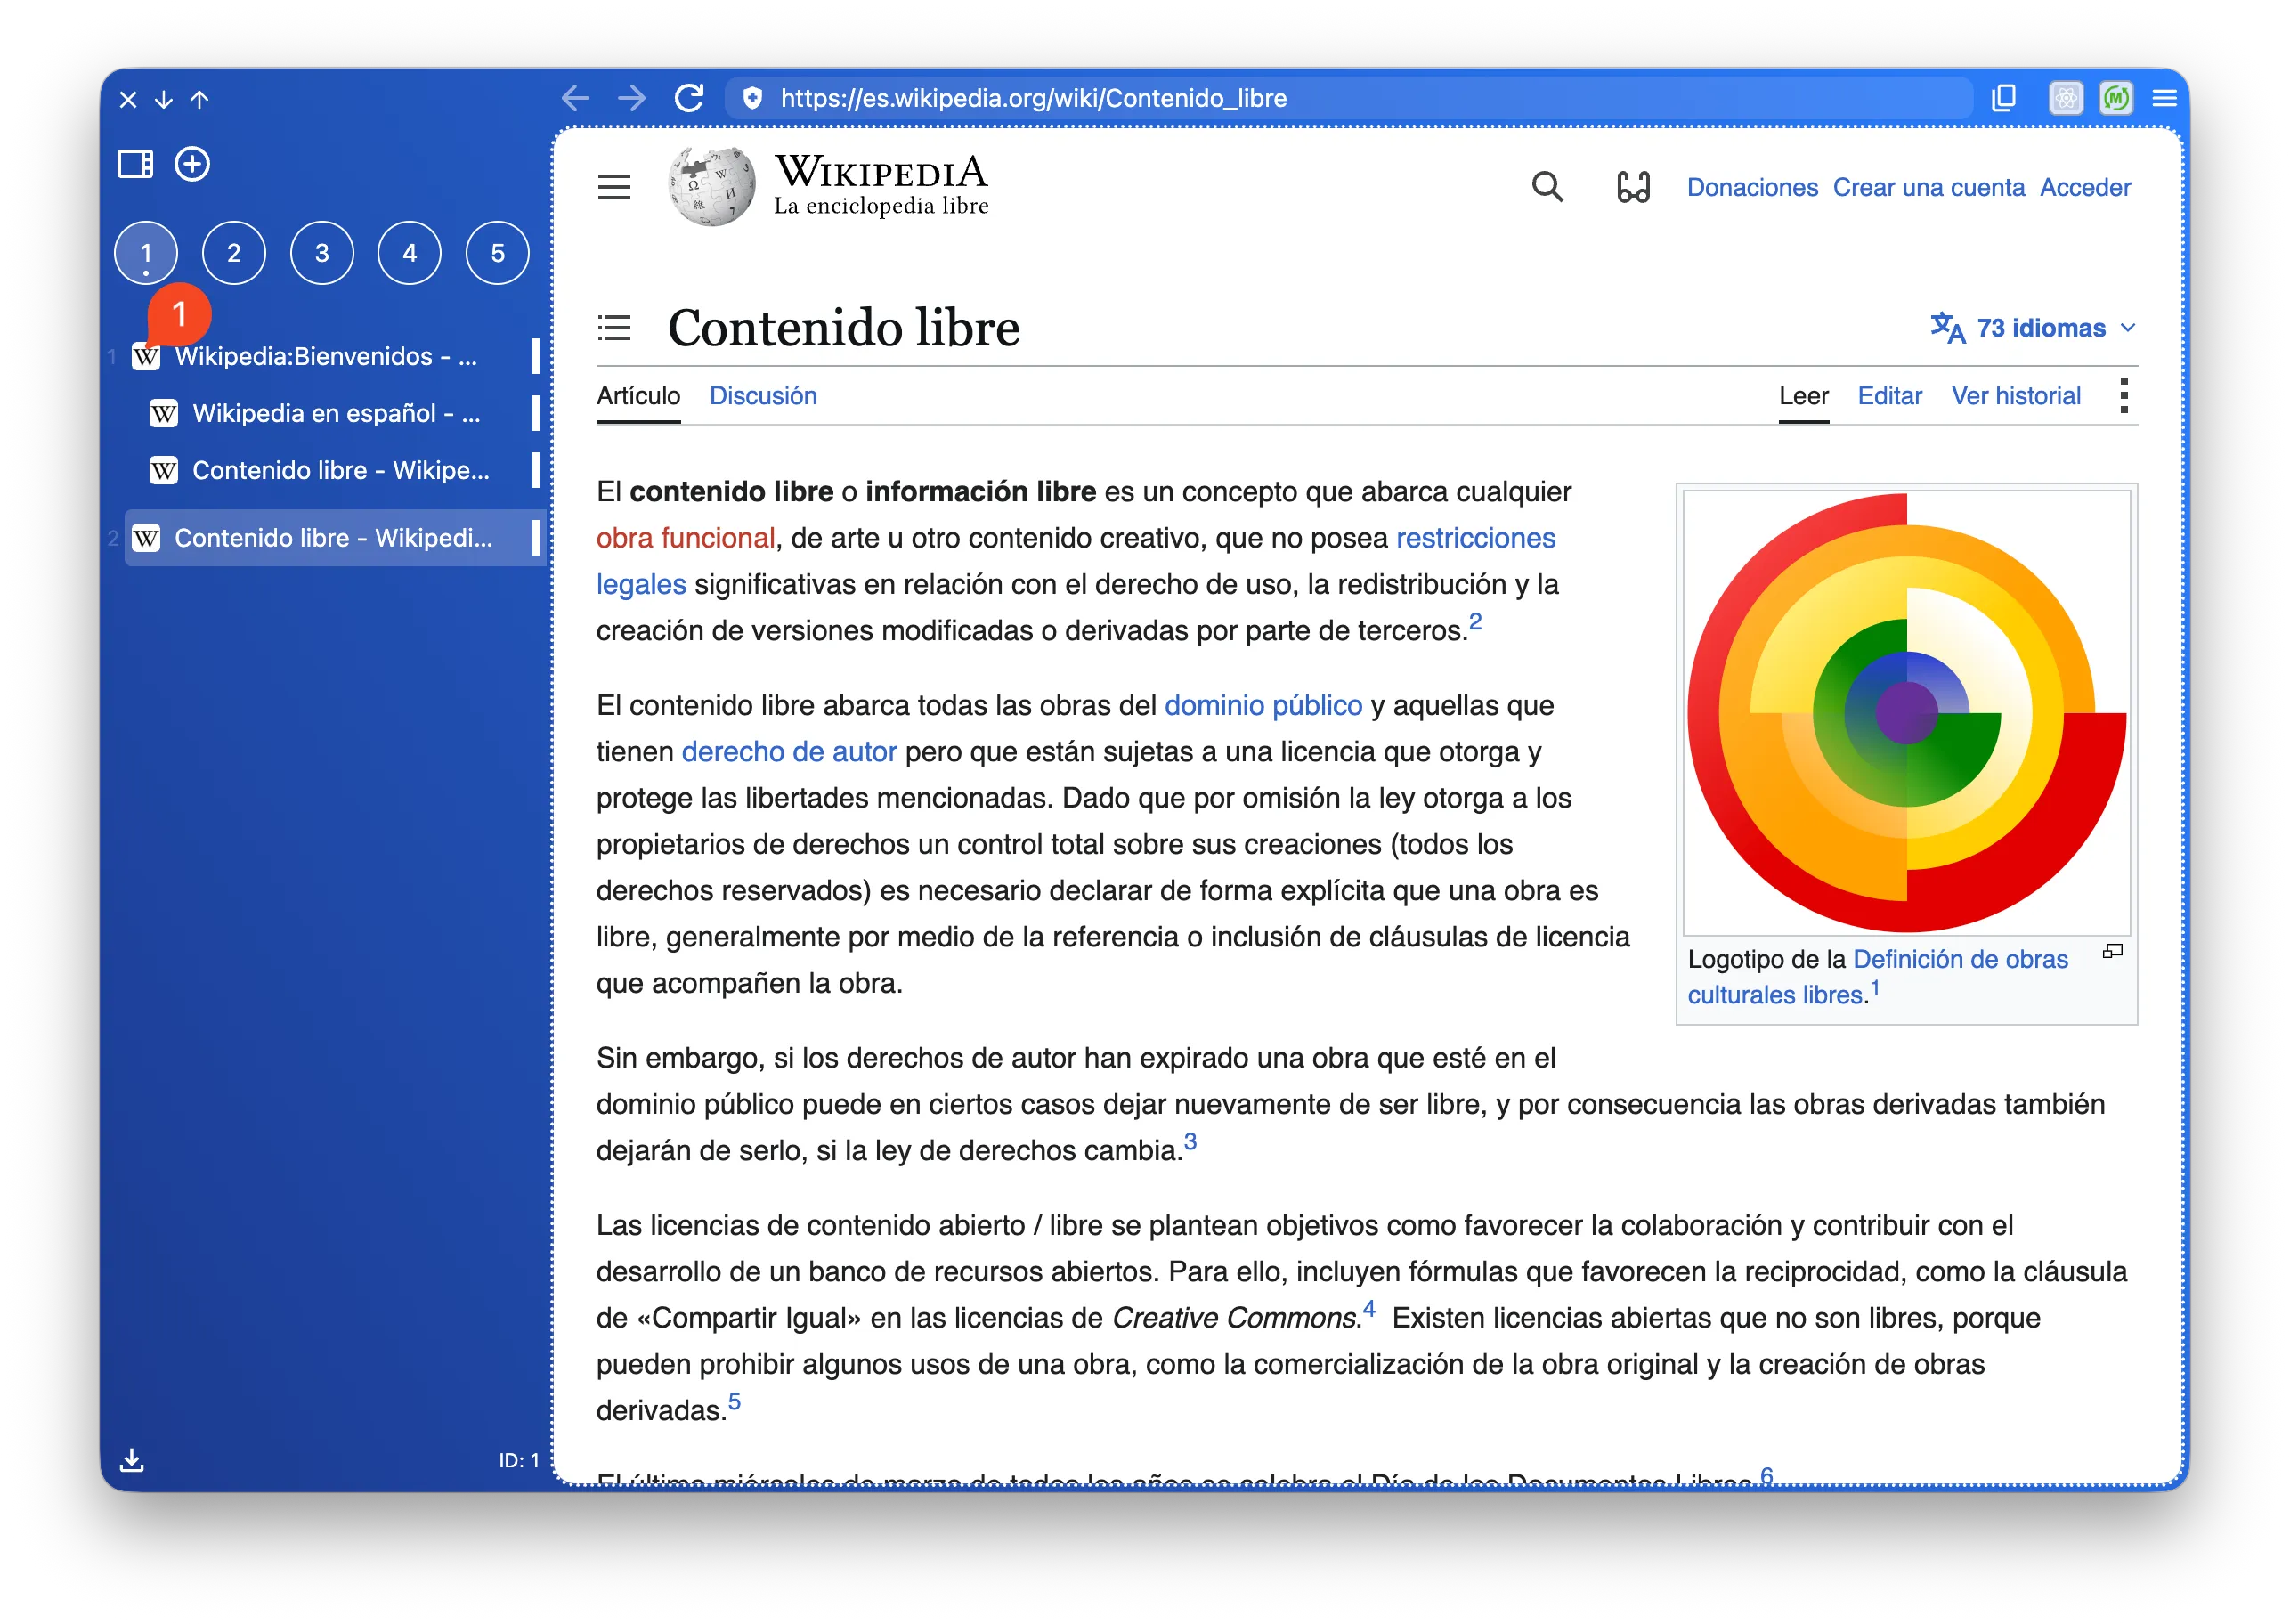The image size is (2290, 1624).
Task: Select the highlighted Contenido libre - Wikipedi... tab
Action: [334, 538]
